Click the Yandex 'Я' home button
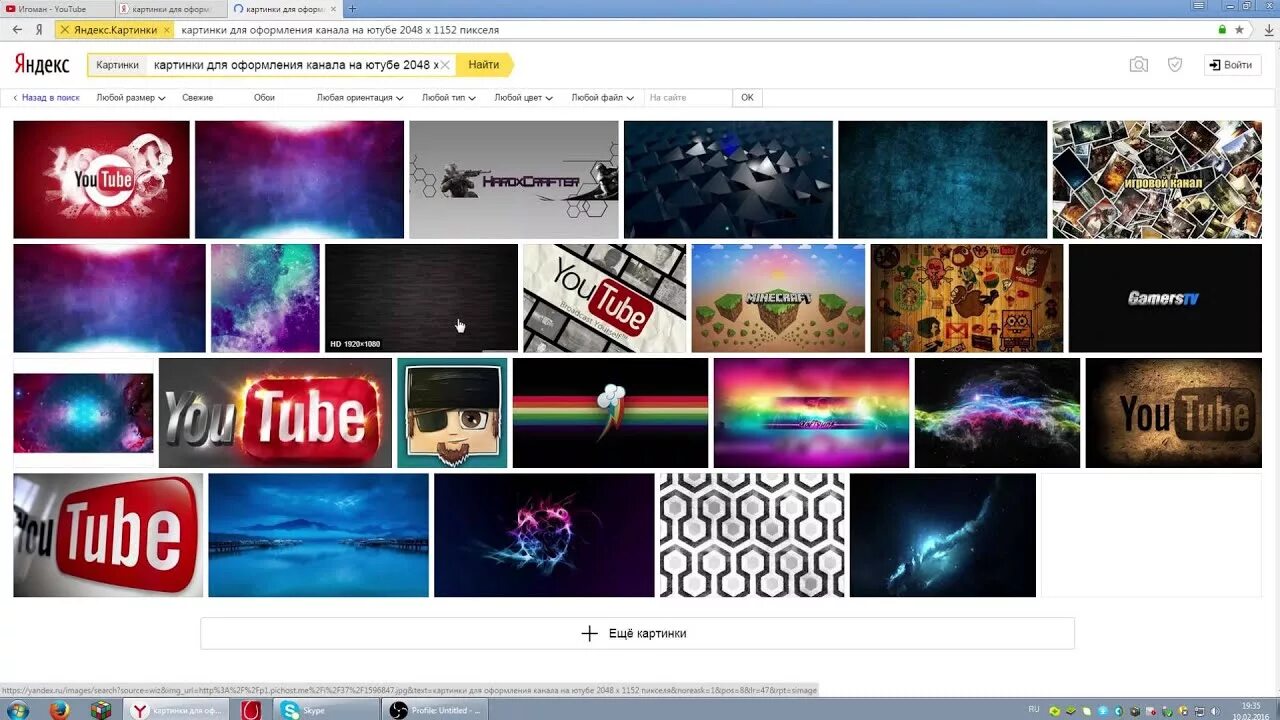Screen dimensions: 1280x720 pyautogui.click(x=39, y=30)
